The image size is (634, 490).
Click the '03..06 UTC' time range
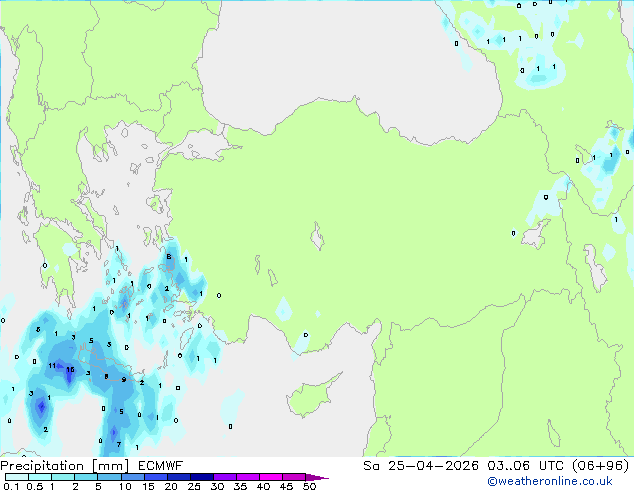pyautogui.click(x=524, y=466)
